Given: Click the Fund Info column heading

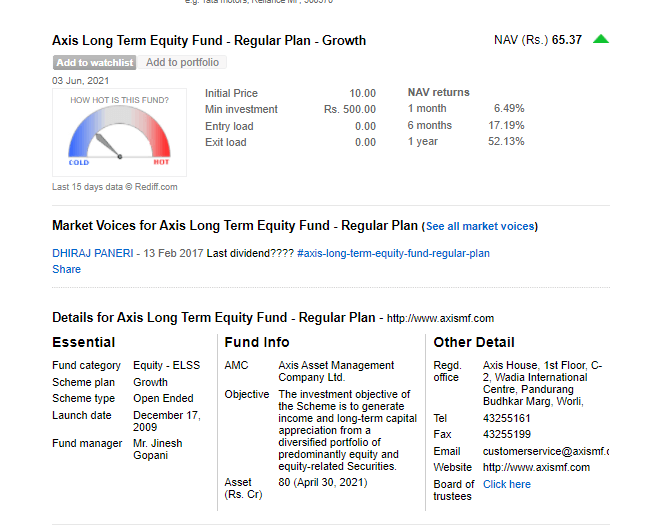Looking at the screenshot, I should [257, 342].
